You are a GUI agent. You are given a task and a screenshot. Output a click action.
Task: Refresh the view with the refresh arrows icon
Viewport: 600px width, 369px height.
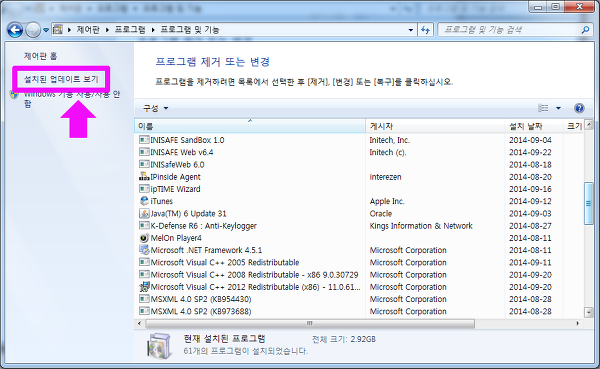click(426, 30)
